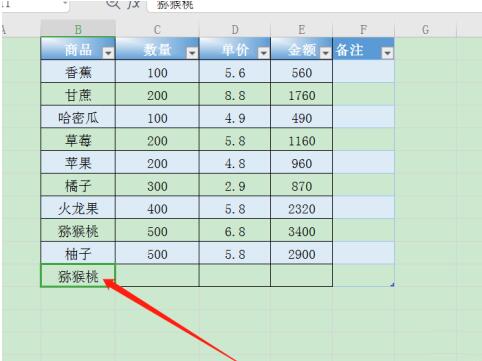The height and width of the screenshot is (361, 482).
Task: Click the 猕猴桃 cell with quantity 500
Action: pos(78,231)
